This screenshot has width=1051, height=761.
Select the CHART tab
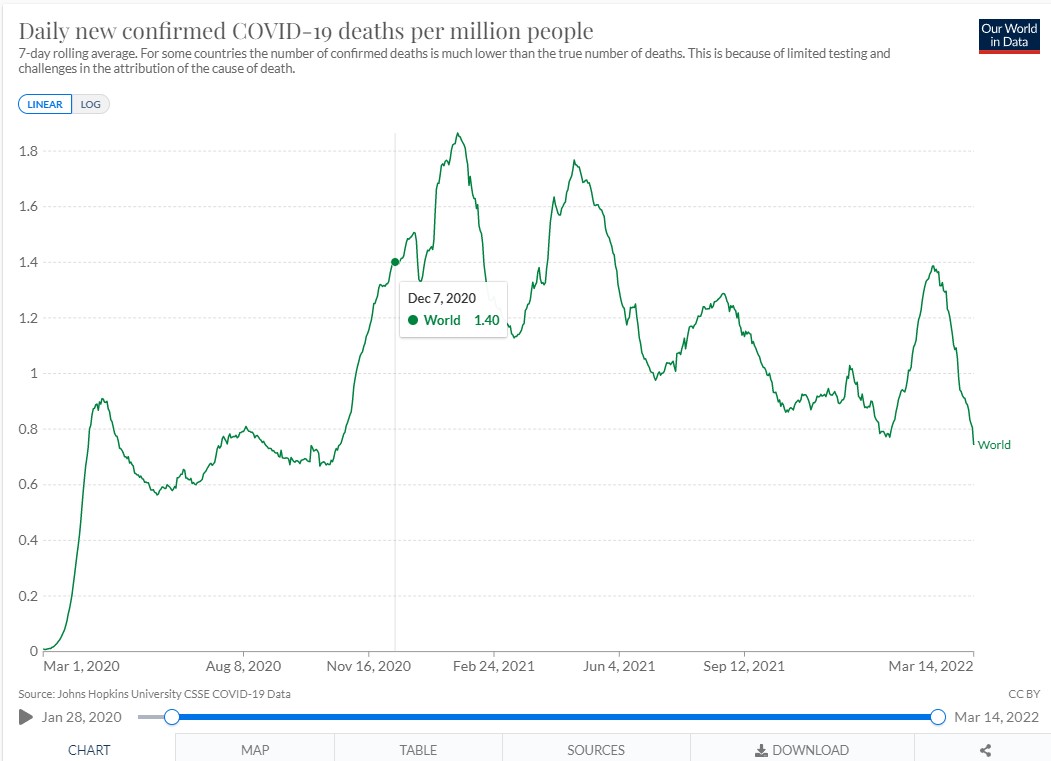click(x=89, y=750)
